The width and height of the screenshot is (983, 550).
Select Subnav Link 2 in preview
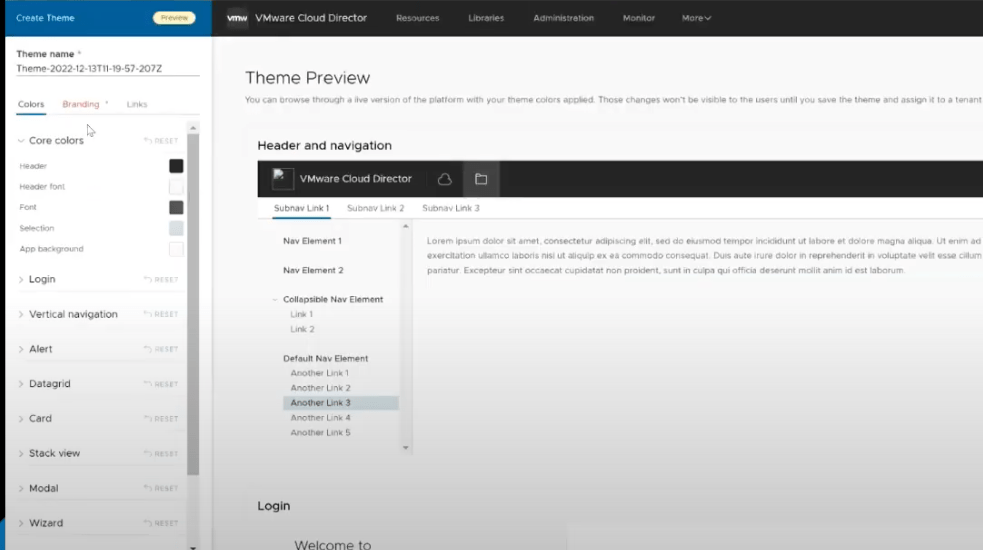tap(375, 208)
